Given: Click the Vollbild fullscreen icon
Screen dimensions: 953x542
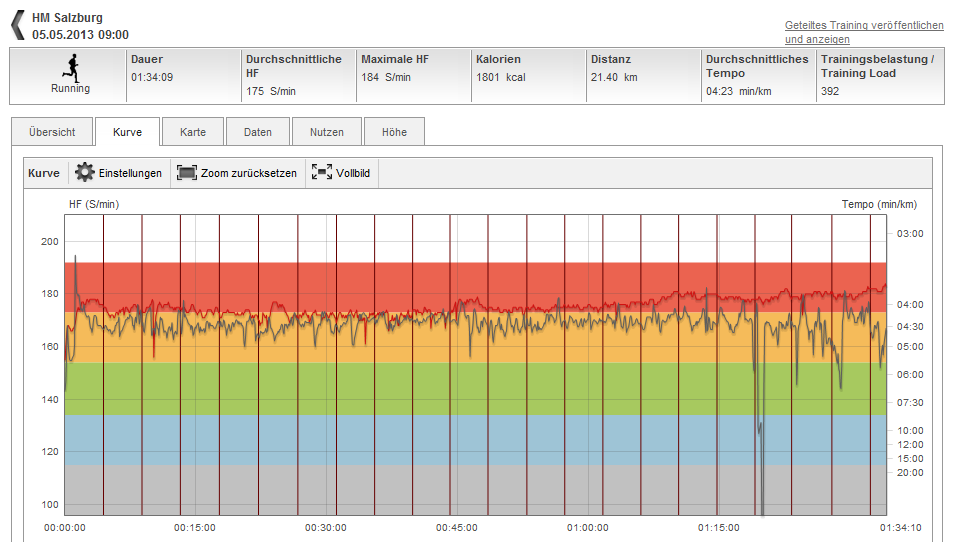Looking at the screenshot, I should pos(321,173).
